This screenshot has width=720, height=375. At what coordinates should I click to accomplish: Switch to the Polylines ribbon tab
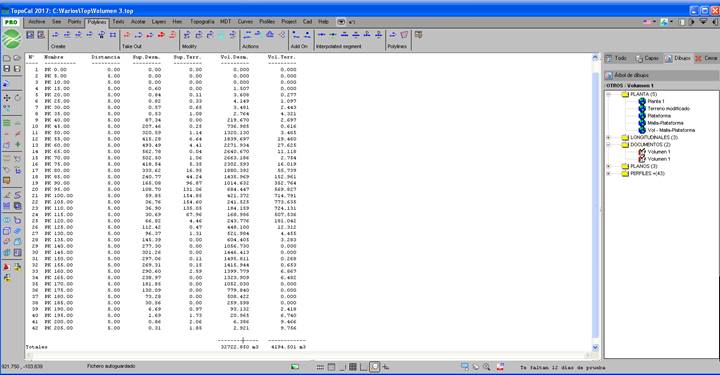(x=97, y=22)
